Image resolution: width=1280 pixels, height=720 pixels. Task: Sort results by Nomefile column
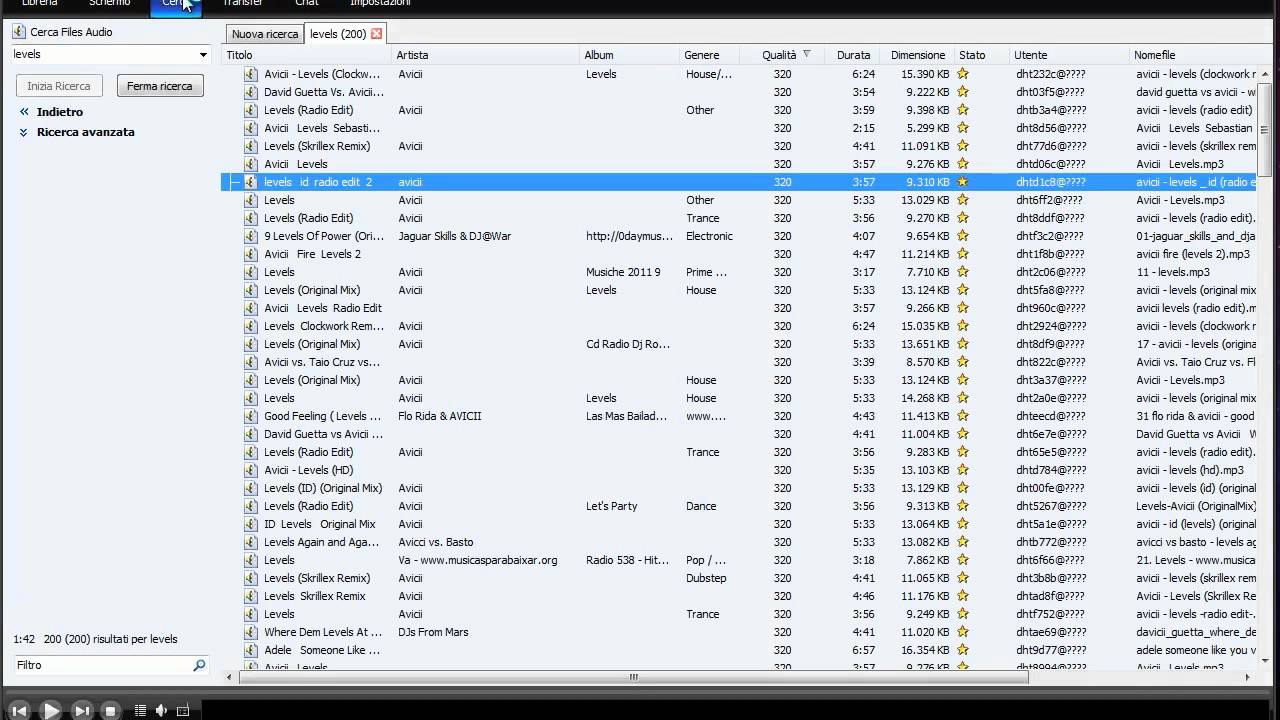1195,55
